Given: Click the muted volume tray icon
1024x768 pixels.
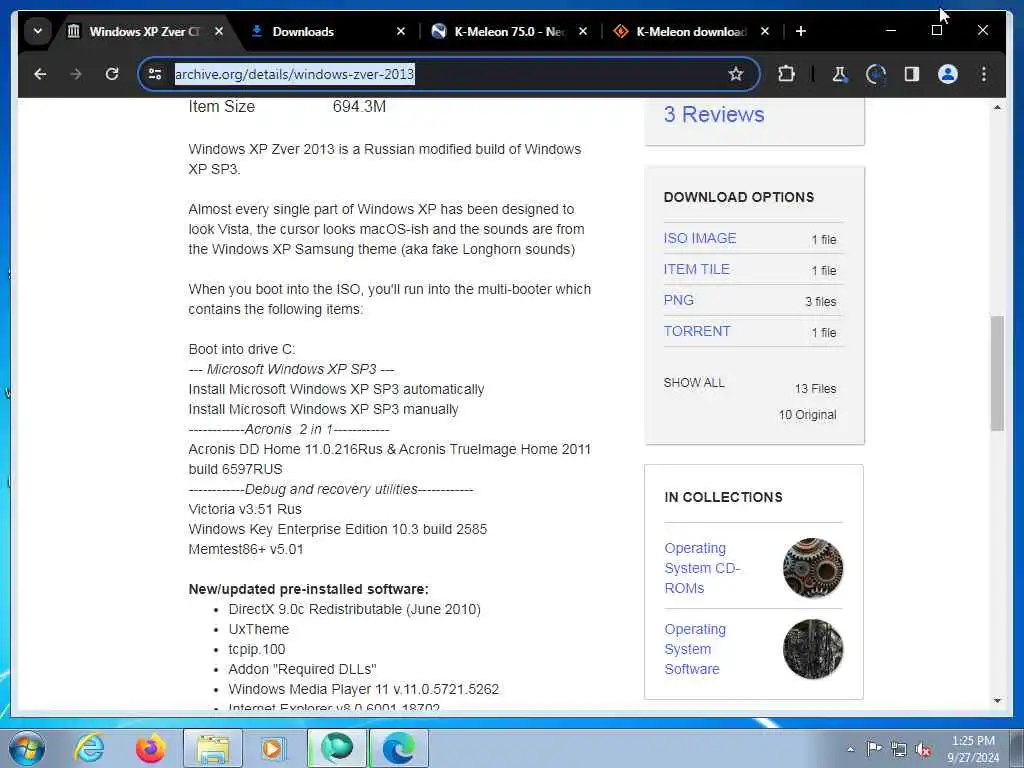Looking at the screenshot, I should click(x=923, y=750).
